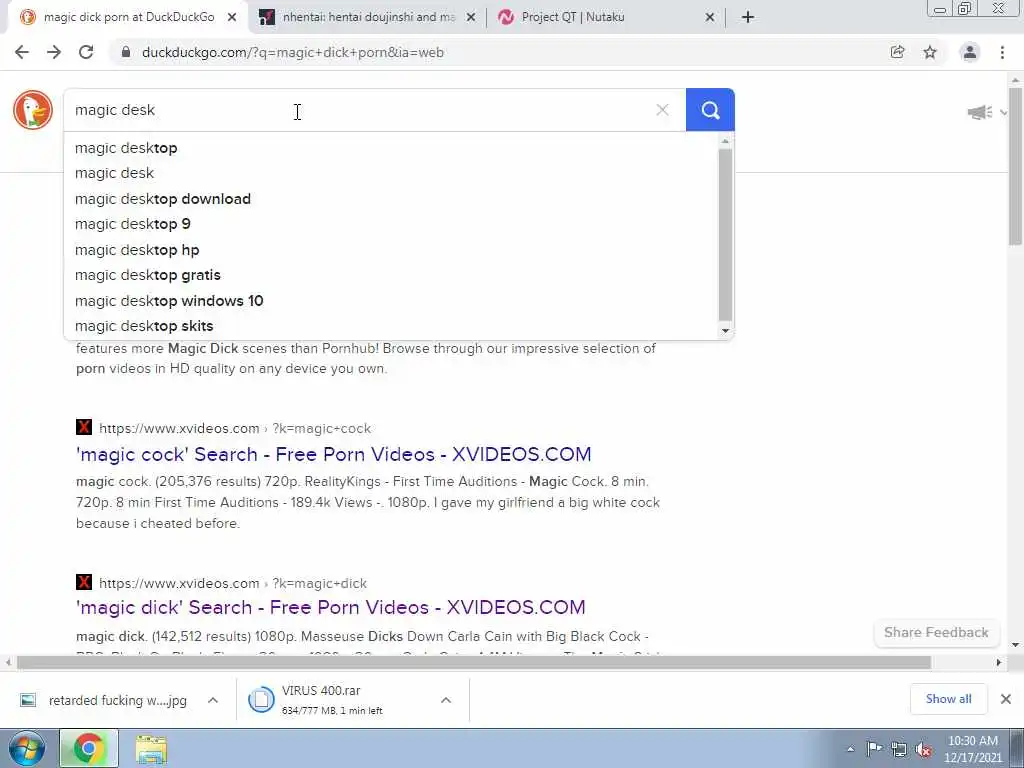Clear the search box with the X
Screen dimensions: 1024x768
(x=662, y=110)
